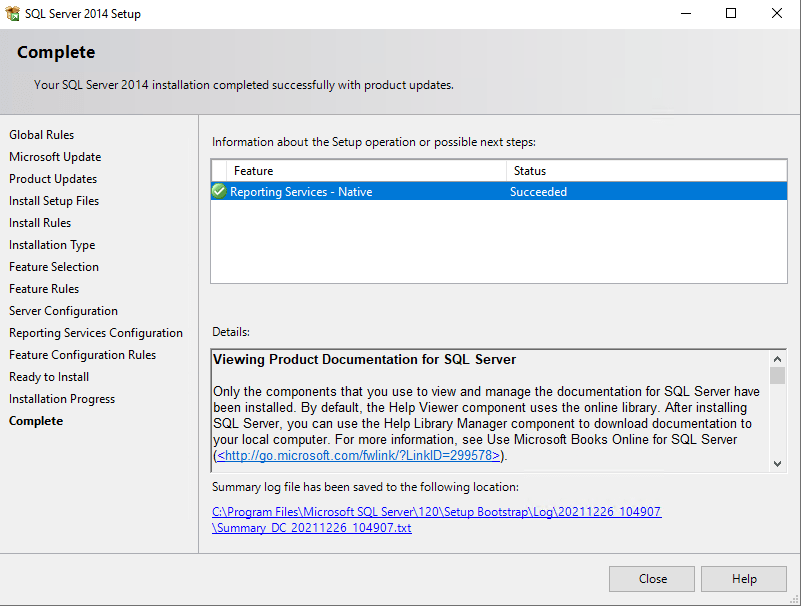Click the green success checkmark icon
This screenshot has height=607, width=801.
coord(219,191)
